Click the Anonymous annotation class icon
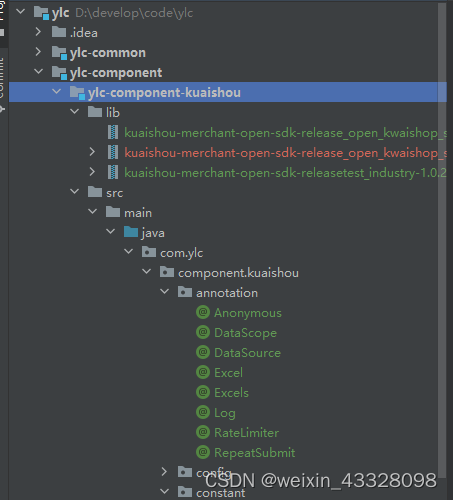The image size is (453, 500). (203, 312)
